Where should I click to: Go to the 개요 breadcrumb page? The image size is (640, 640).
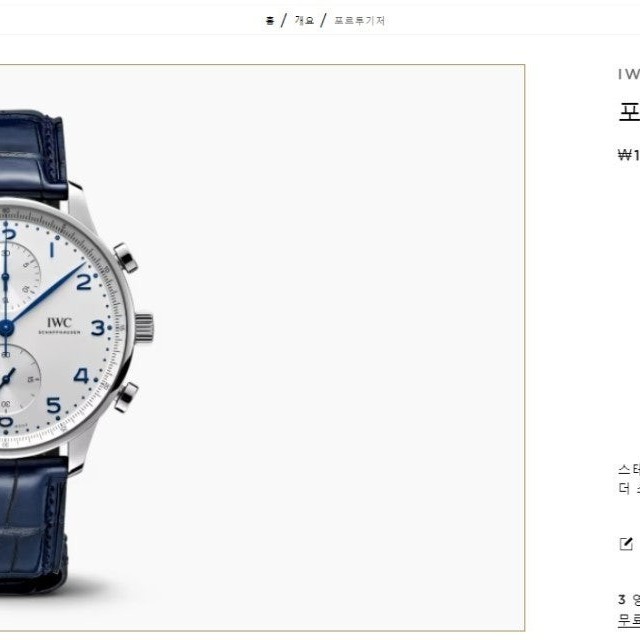point(304,20)
